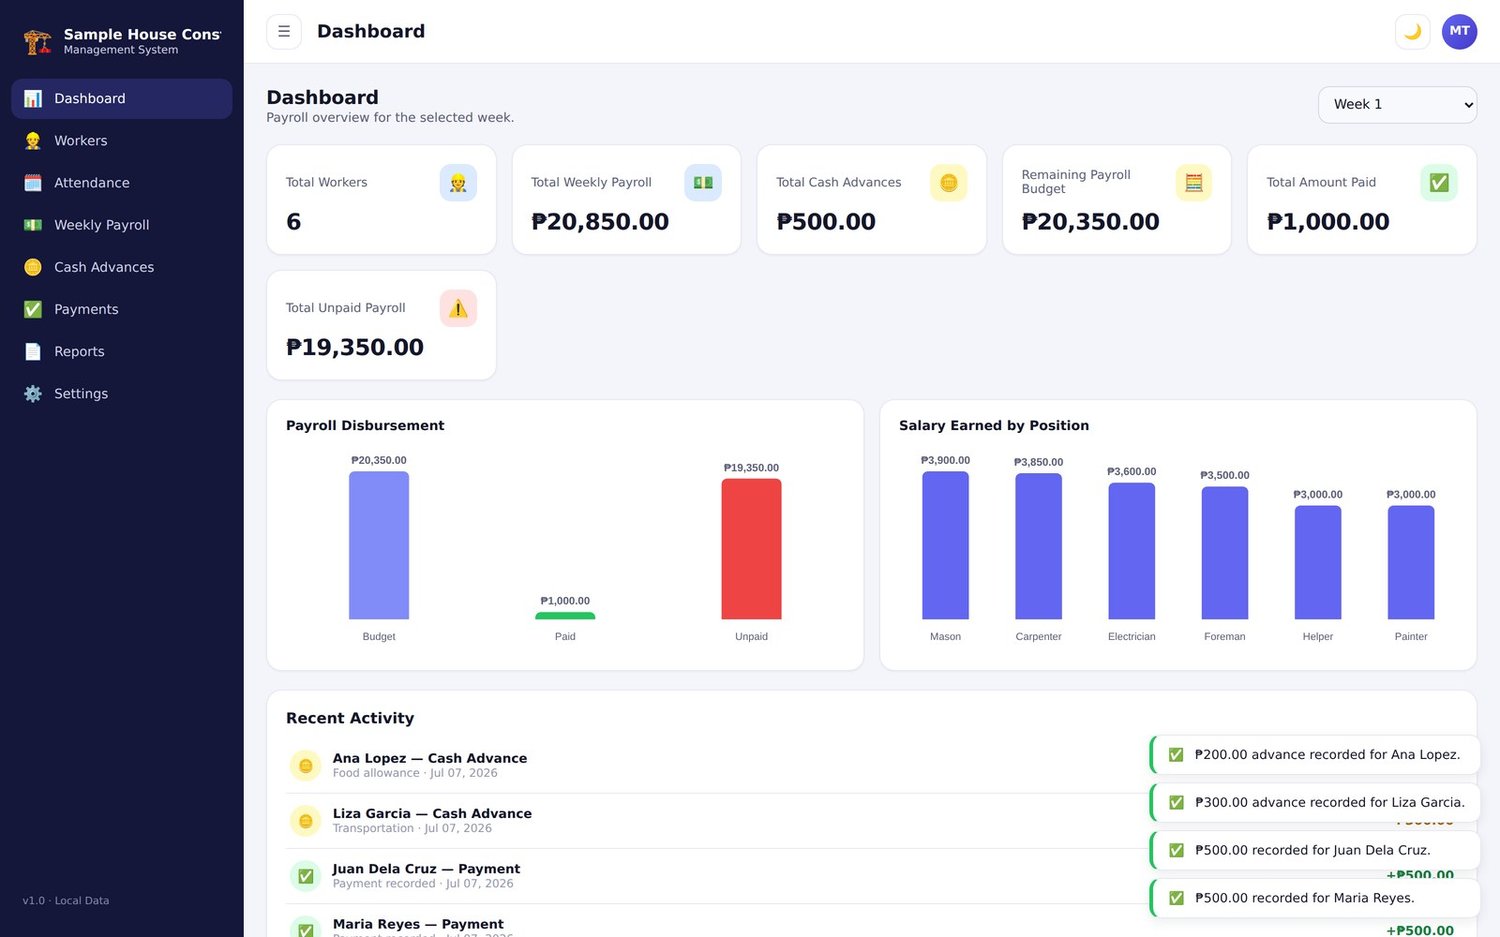Open the Week 1 dropdown selector
The image size is (1500, 937).
click(1397, 105)
